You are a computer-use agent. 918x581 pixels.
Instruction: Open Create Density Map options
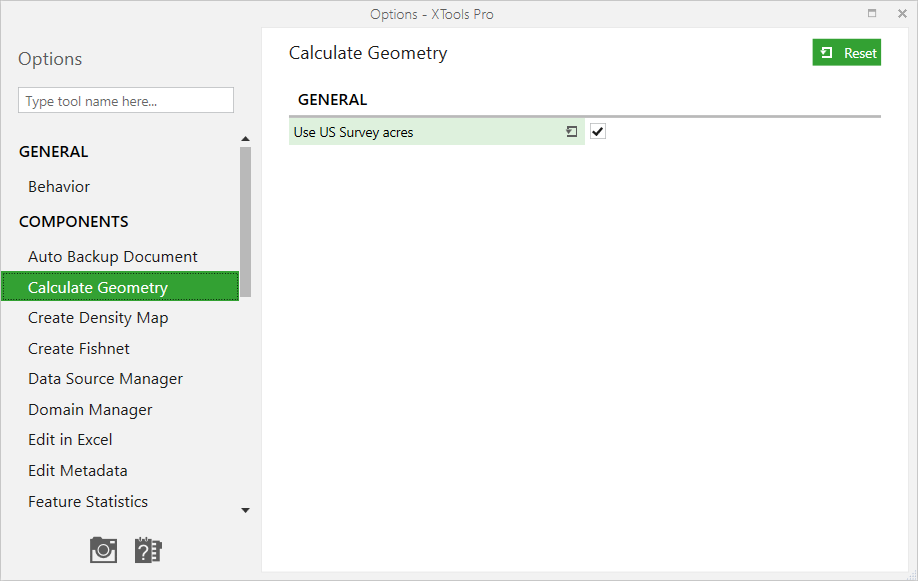tap(98, 318)
